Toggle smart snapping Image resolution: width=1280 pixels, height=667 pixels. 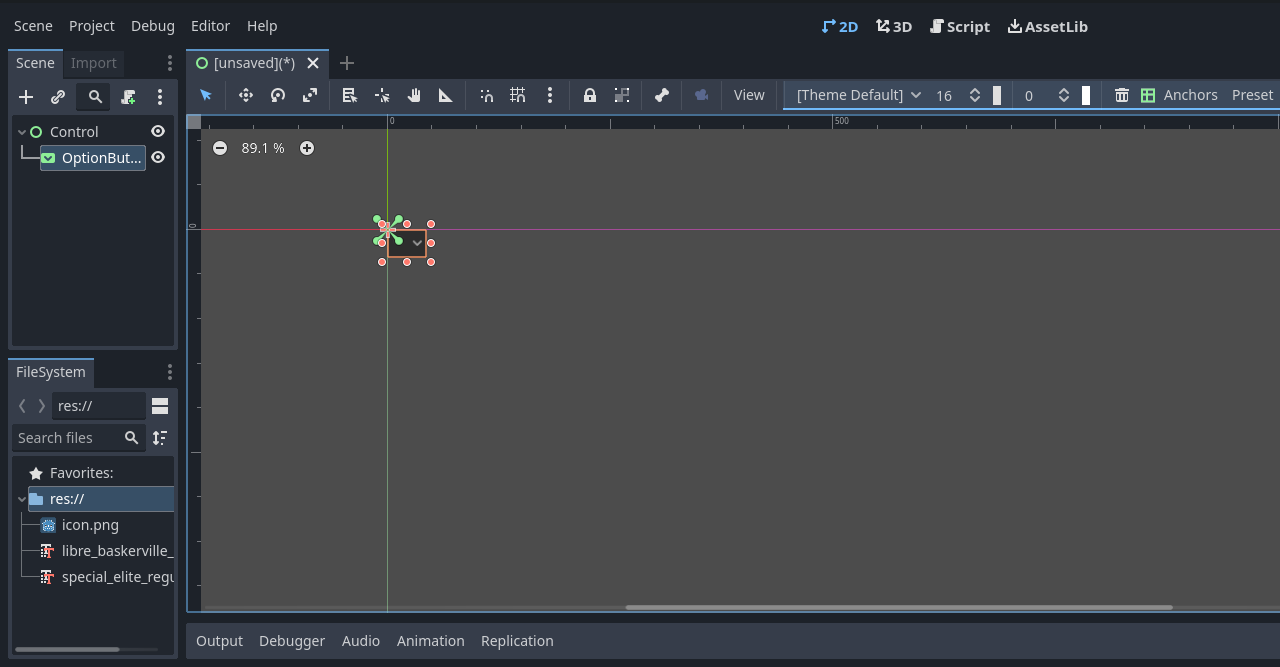tap(486, 95)
